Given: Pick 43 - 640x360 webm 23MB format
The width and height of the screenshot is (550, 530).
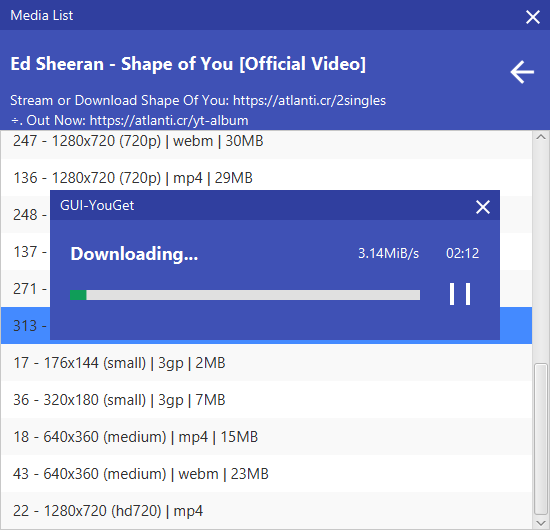Looking at the screenshot, I should (266, 474).
